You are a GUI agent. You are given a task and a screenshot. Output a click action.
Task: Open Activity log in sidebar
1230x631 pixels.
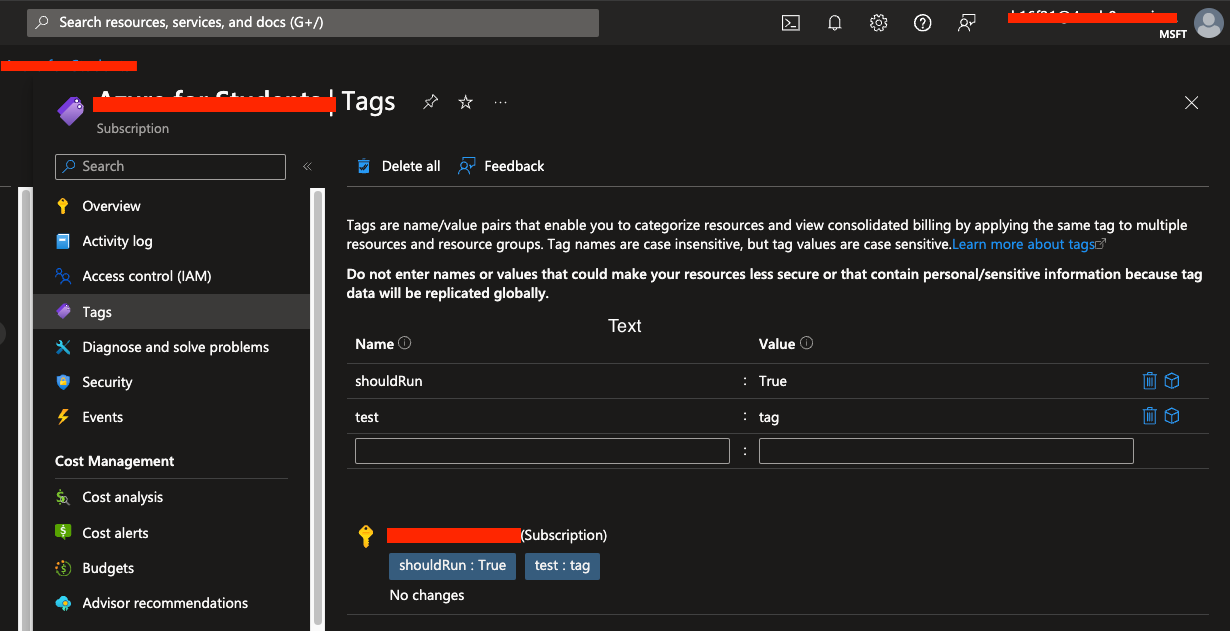[x=117, y=241]
